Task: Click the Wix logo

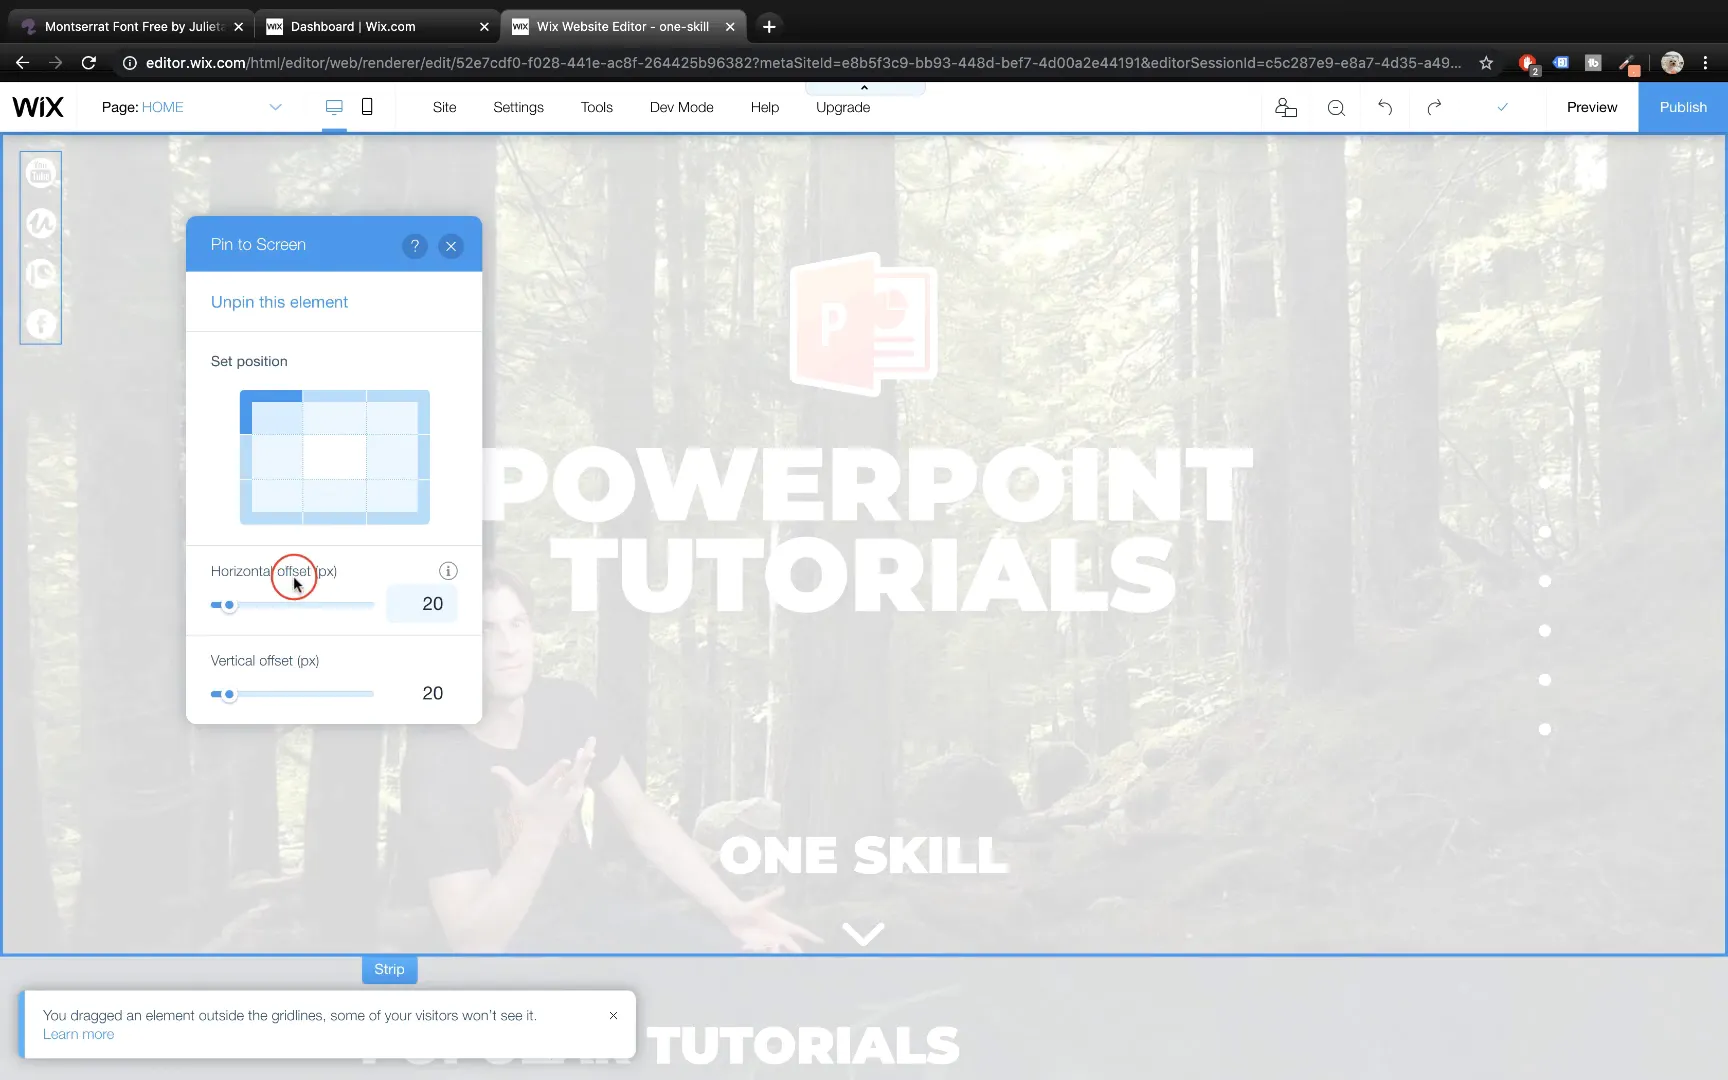Action: [x=38, y=107]
